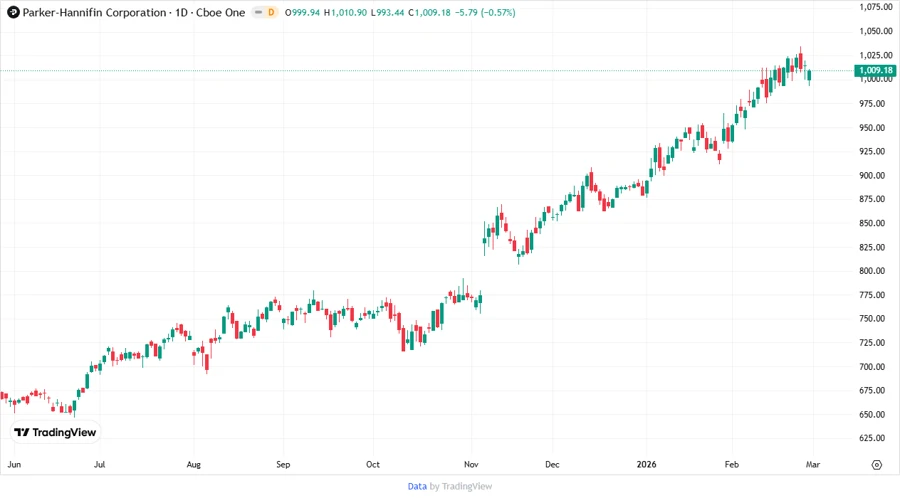Click the 1,025.00 price axis label
The height and width of the screenshot is (498, 900).
click(876, 55)
